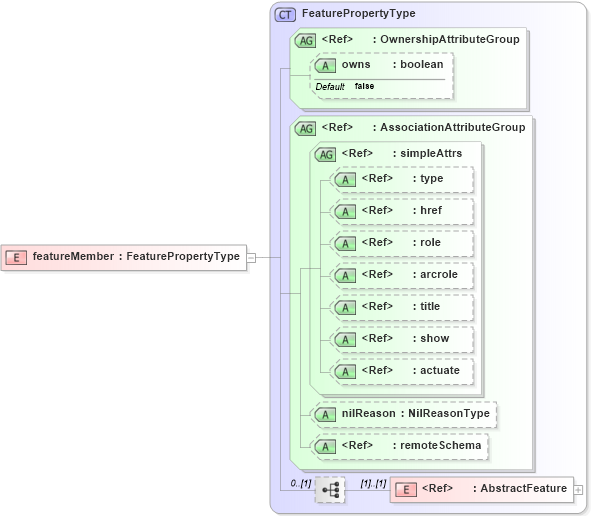Expand the AbstractFeature element node

578,490
